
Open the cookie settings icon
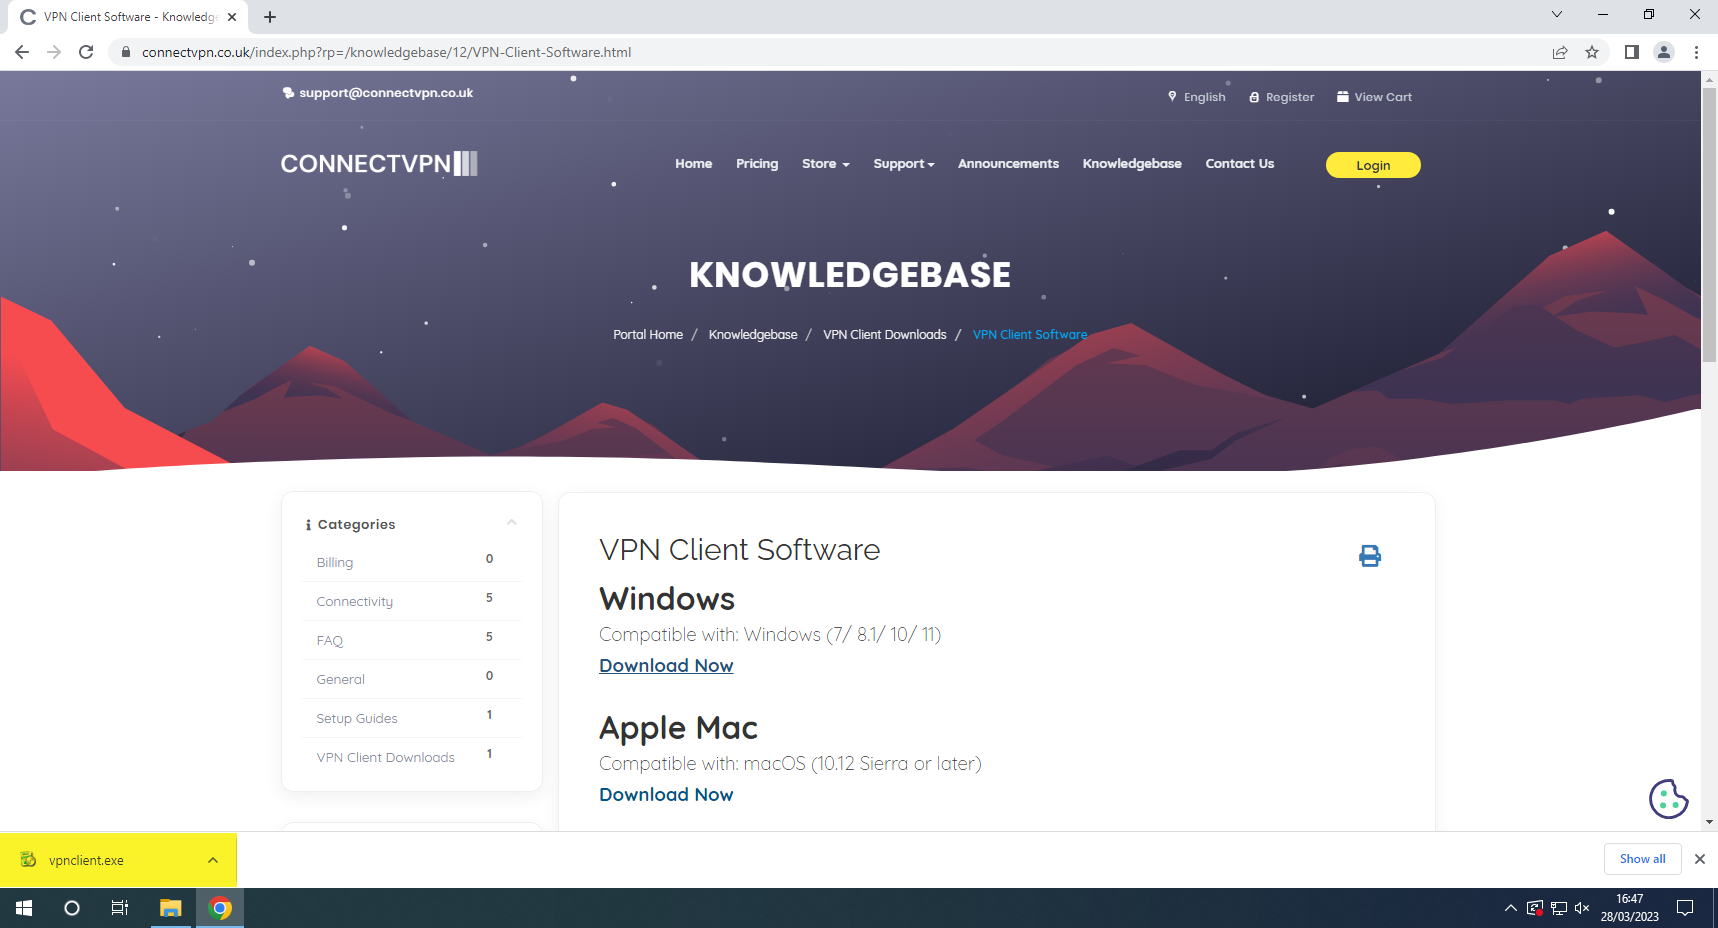[x=1668, y=799]
